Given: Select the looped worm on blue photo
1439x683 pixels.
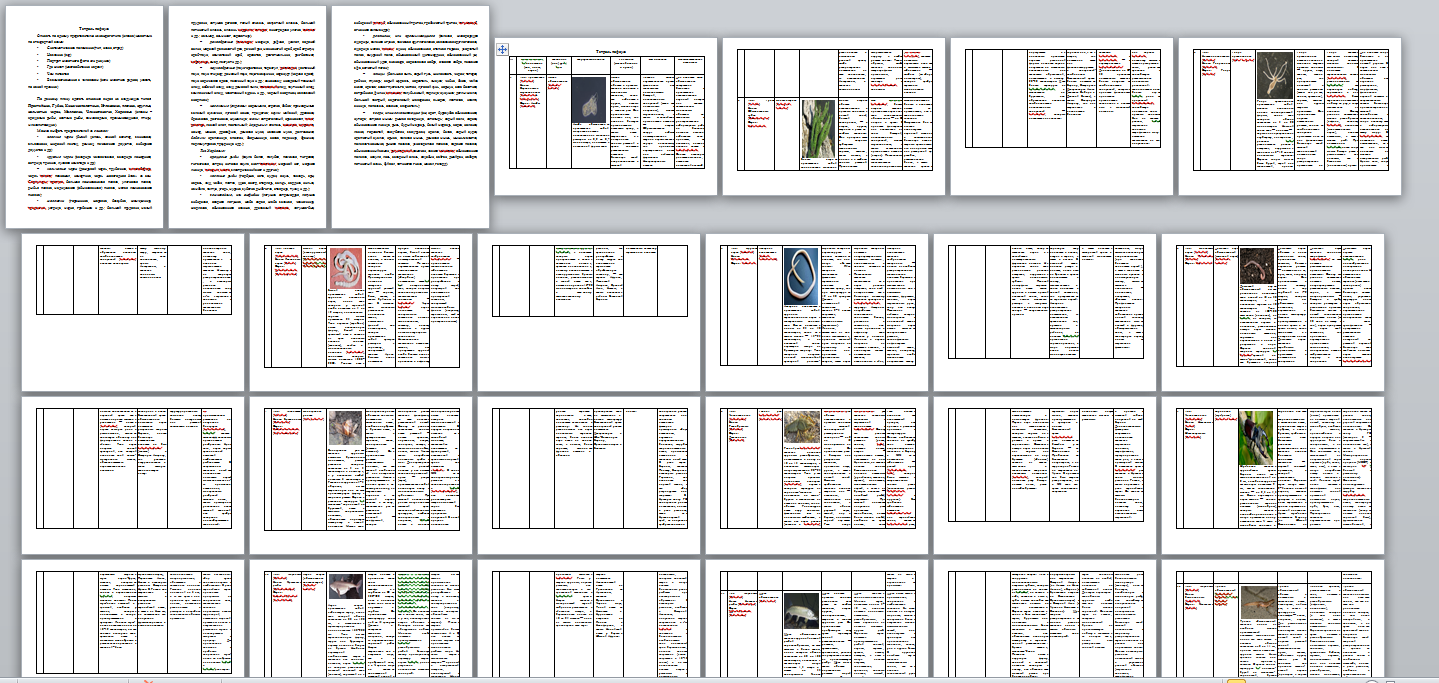Looking at the screenshot, I should [801, 275].
